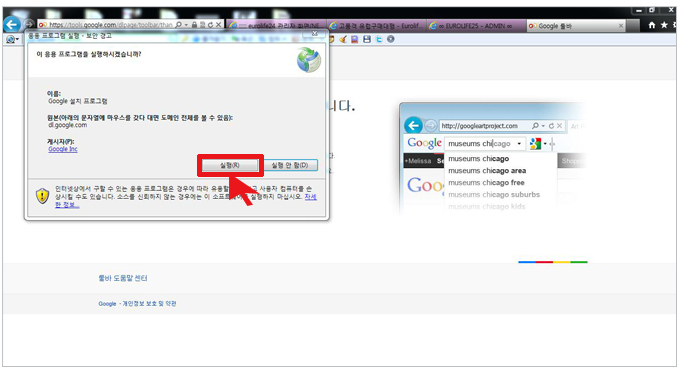Close the security warning dialog
This screenshot has width=686, height=372.
tap(315, 34)
